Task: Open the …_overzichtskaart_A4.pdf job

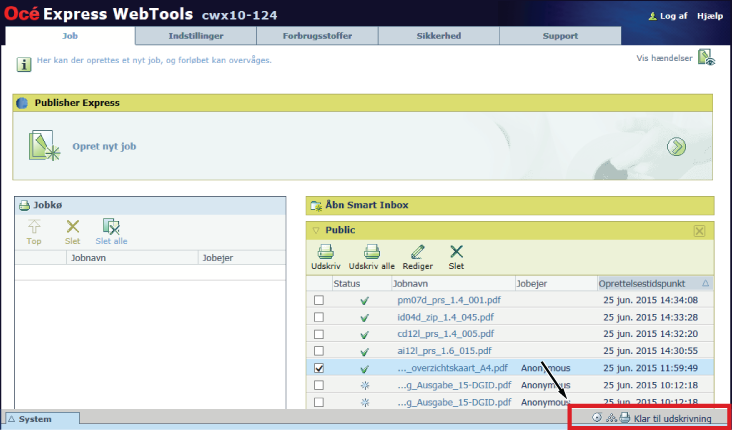Action: (x=453, y=368)
